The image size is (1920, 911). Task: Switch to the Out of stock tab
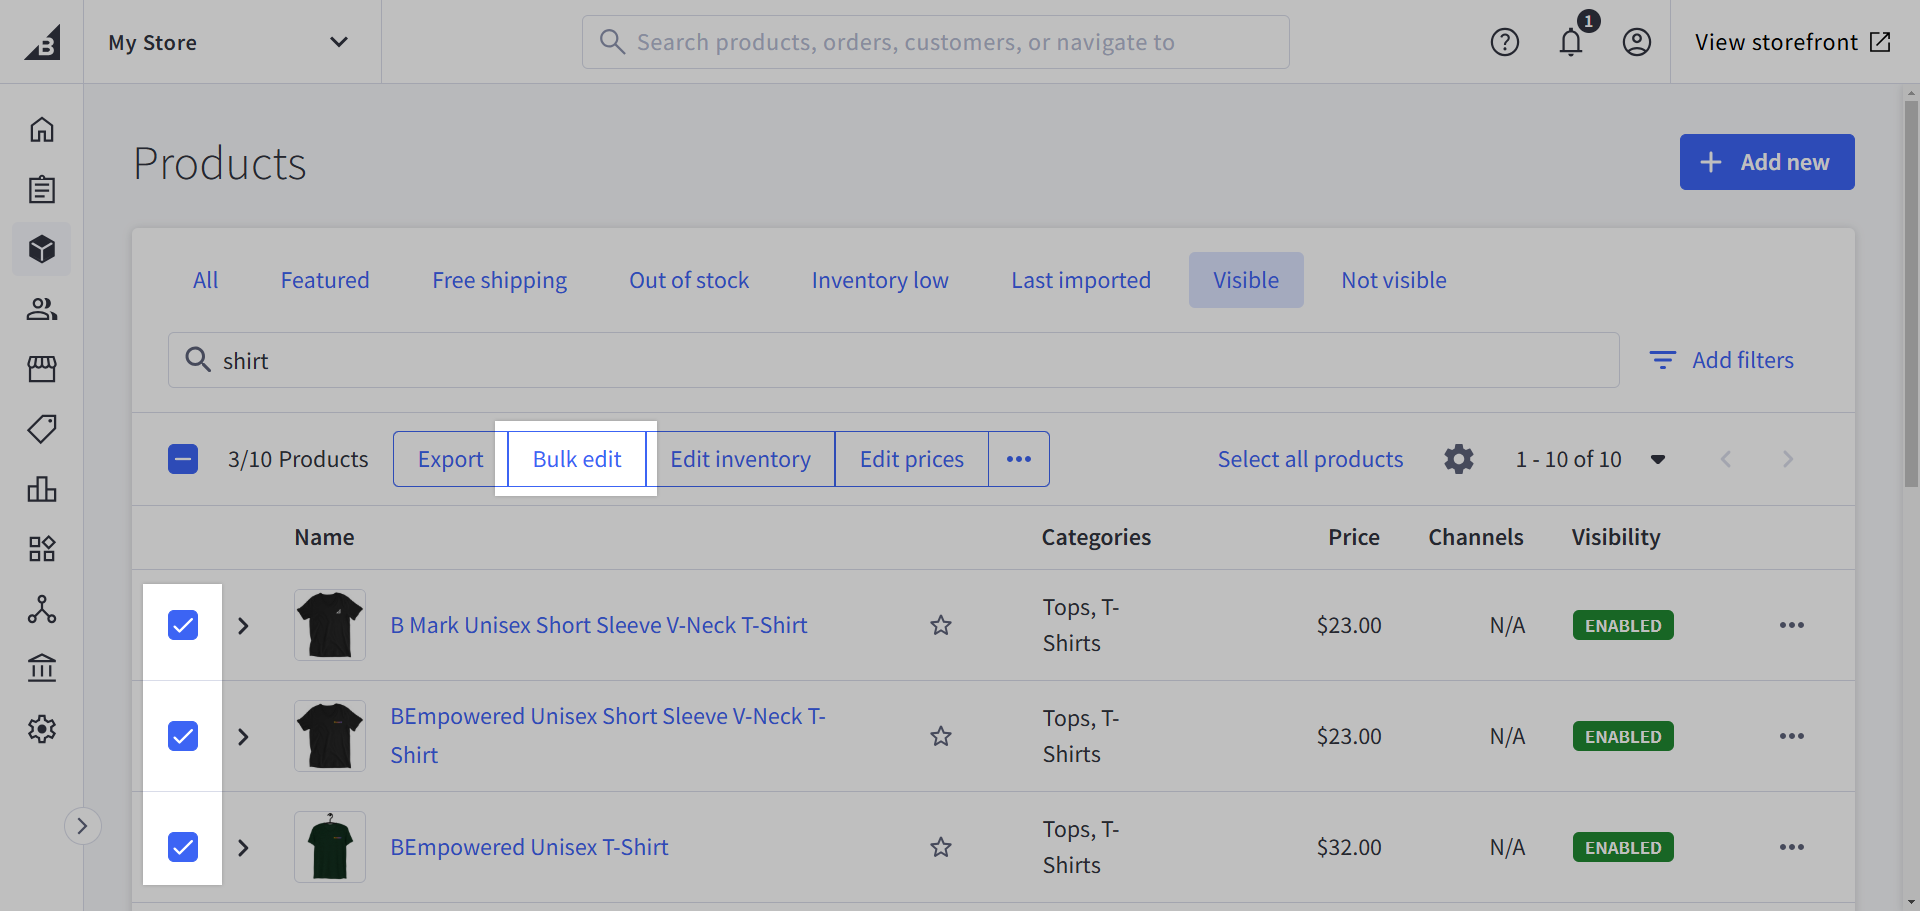pos(689,280)
